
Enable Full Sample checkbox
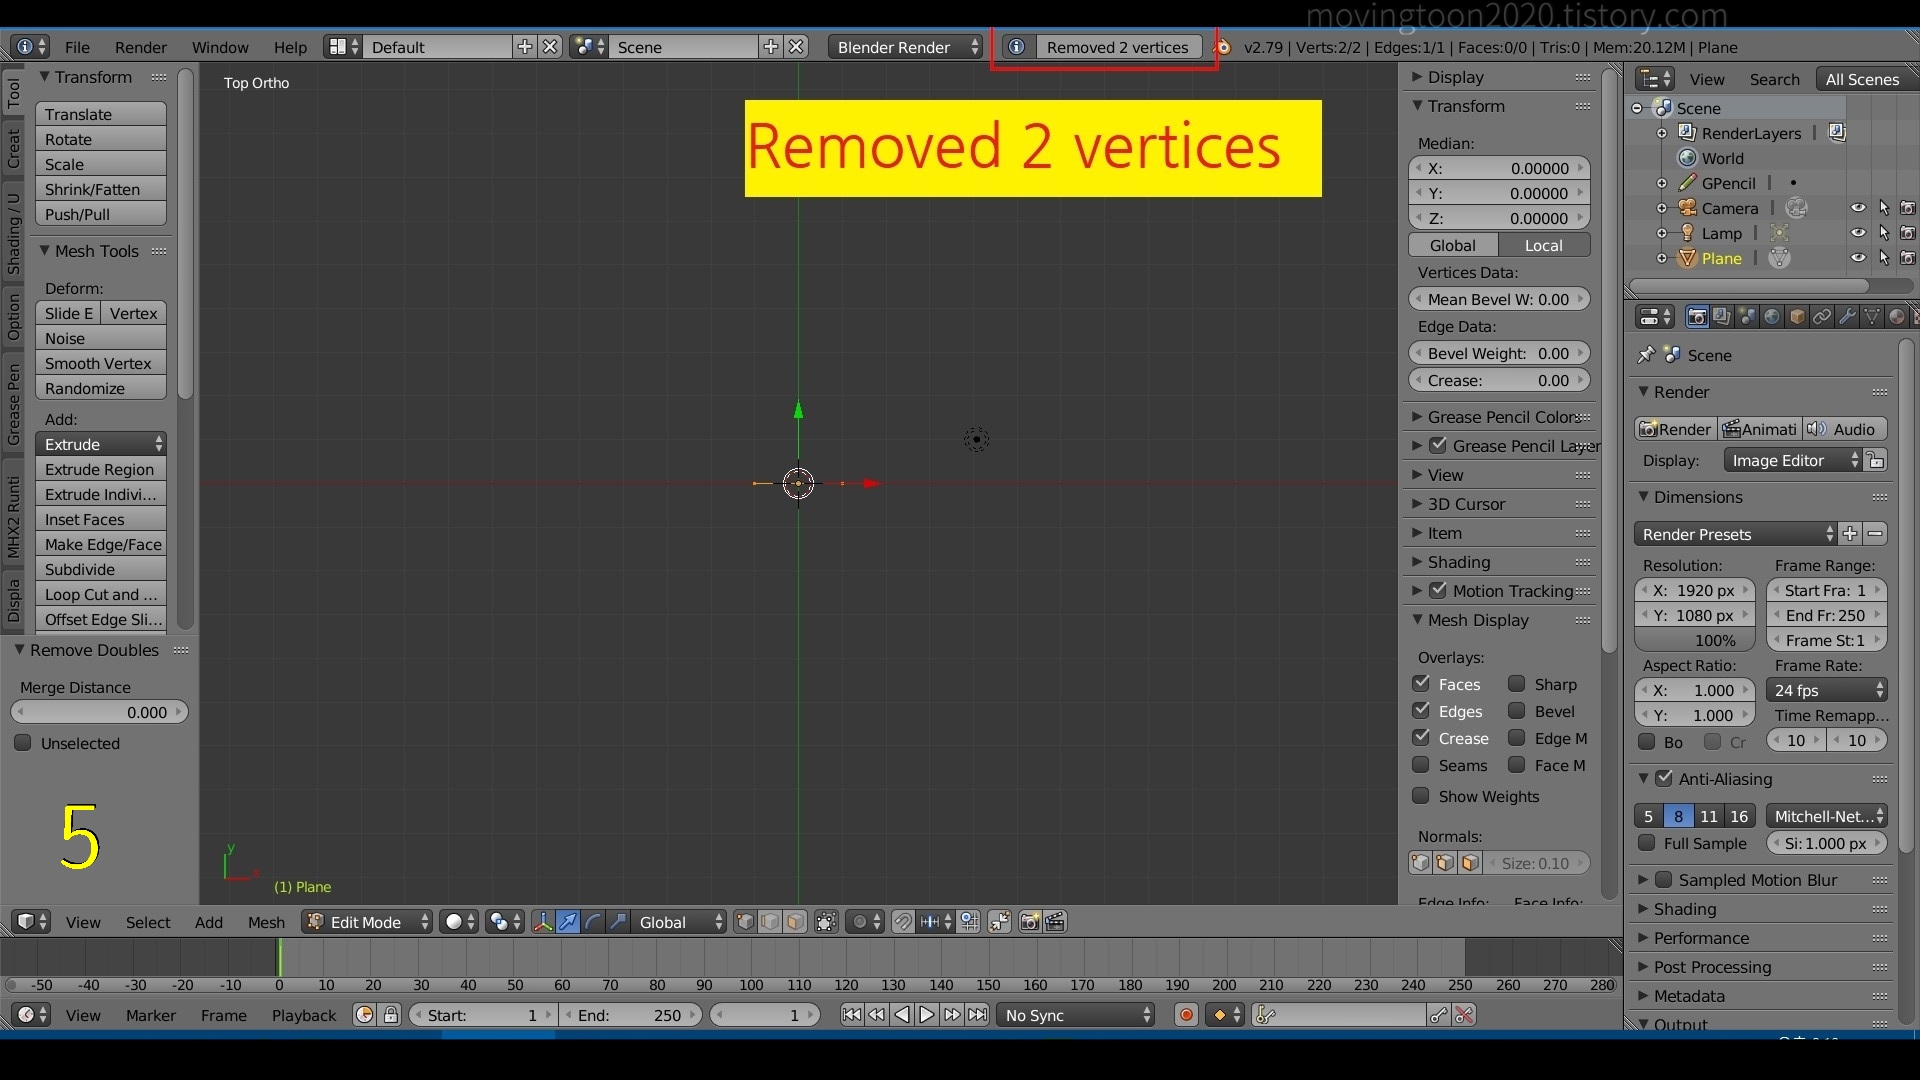1647,843
